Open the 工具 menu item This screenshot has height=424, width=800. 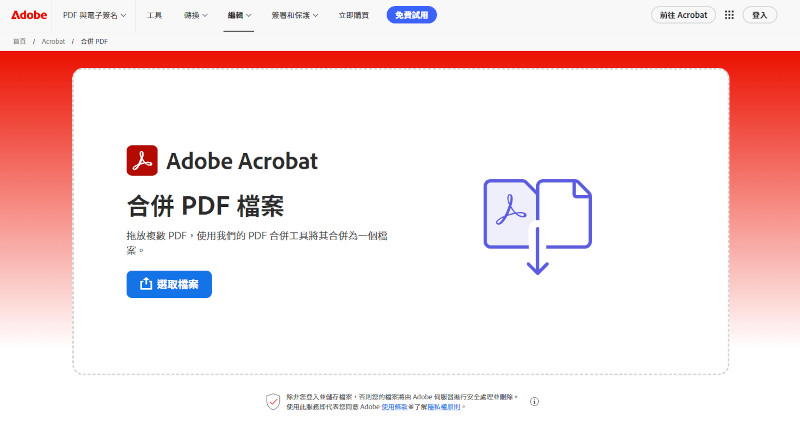[x=154, y=15]
